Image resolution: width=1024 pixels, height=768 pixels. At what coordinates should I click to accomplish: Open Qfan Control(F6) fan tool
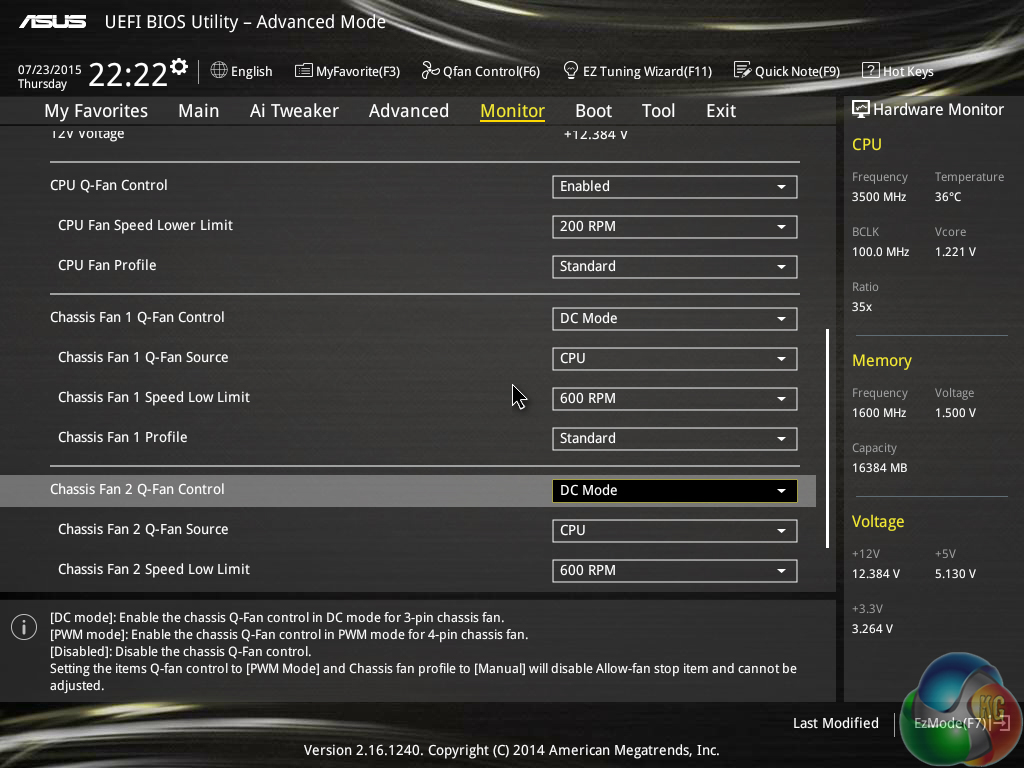click(x=480, y=71)
